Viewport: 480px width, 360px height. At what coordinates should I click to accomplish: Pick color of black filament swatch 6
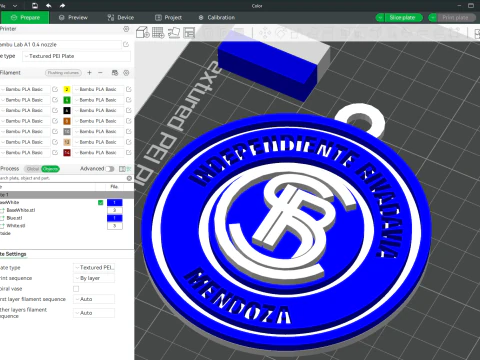(67, 110)
